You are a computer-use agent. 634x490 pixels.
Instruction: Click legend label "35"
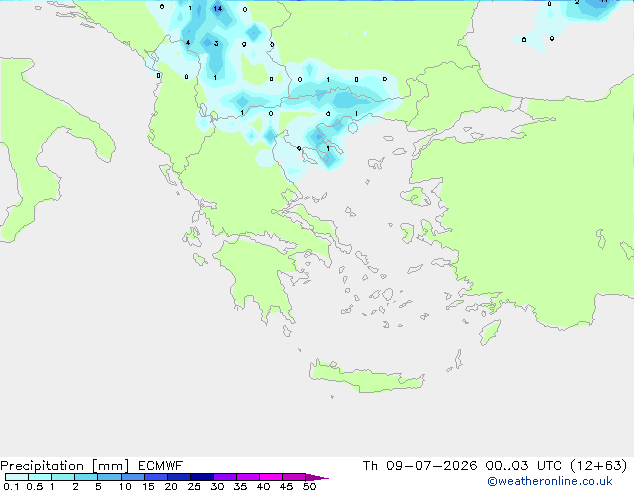[240, 486]
